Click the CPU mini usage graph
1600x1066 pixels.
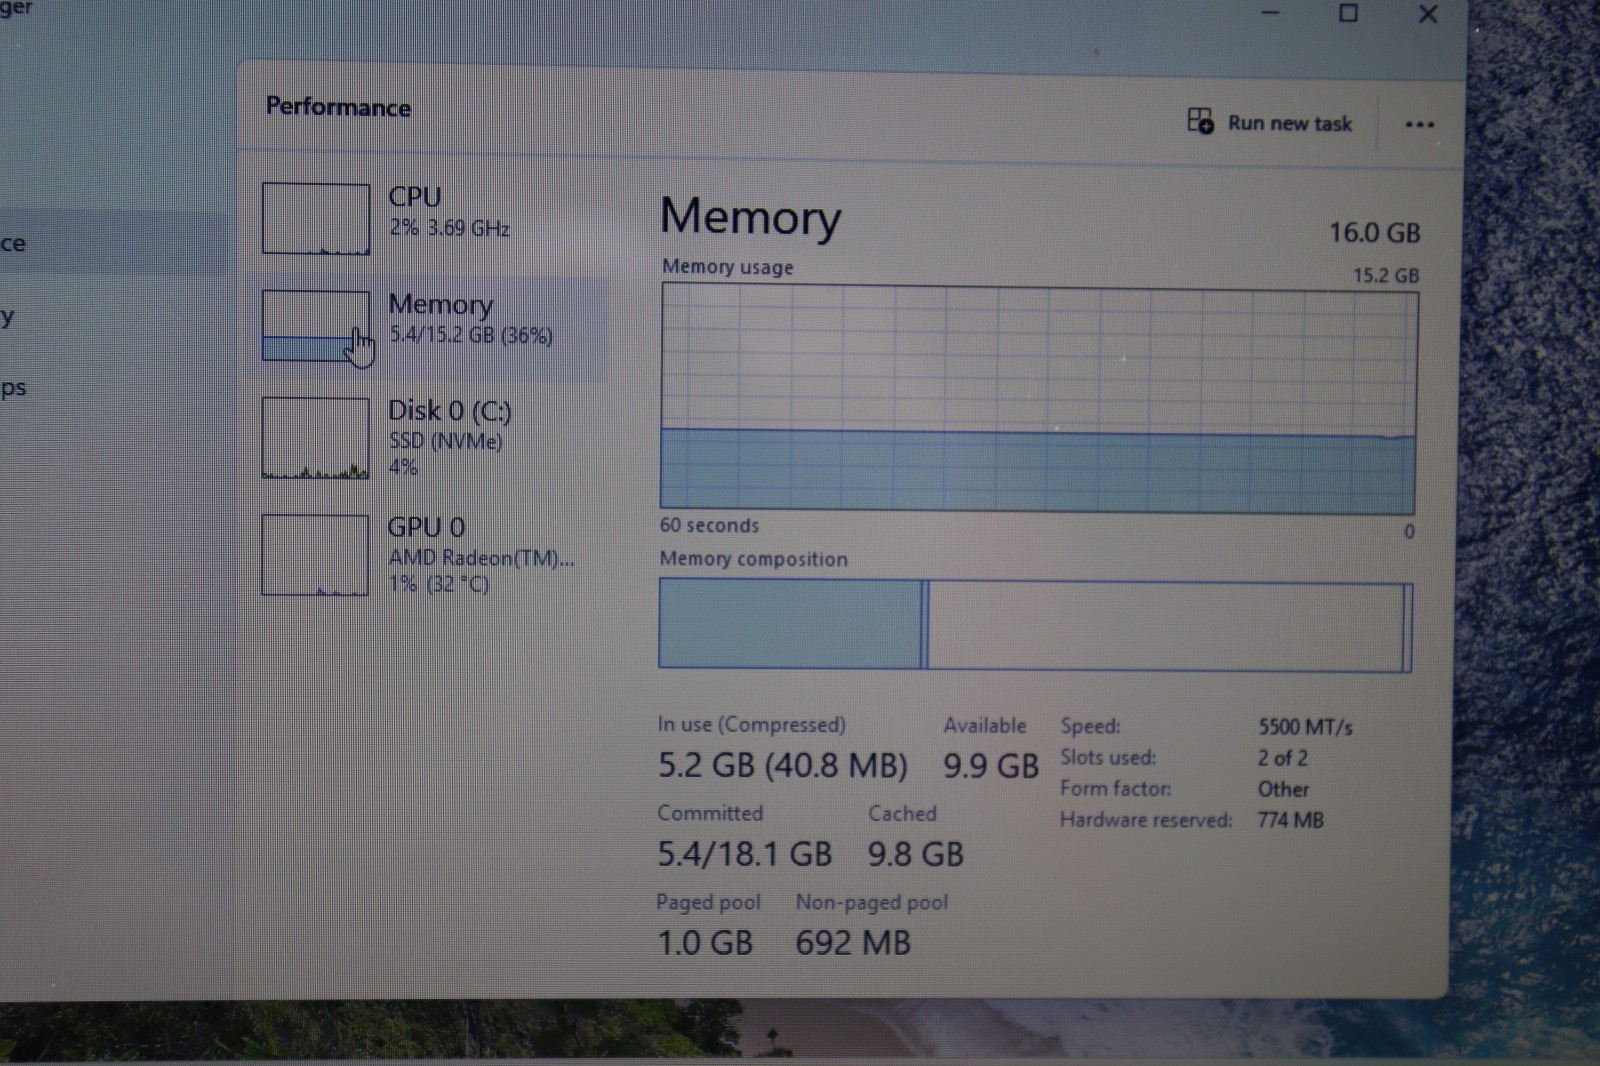click(316, 219)
